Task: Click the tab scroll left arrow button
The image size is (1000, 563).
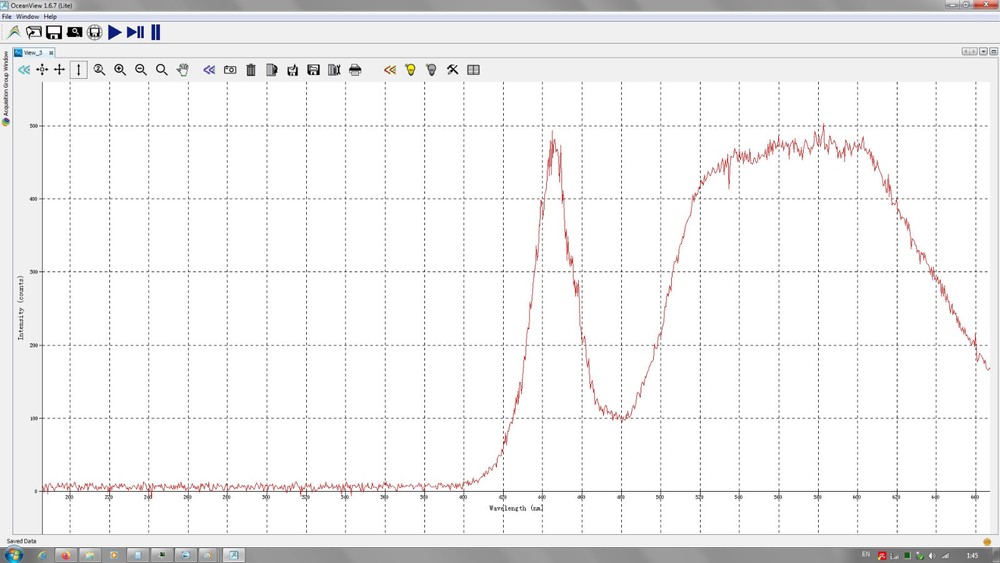Action: point(966,52)
